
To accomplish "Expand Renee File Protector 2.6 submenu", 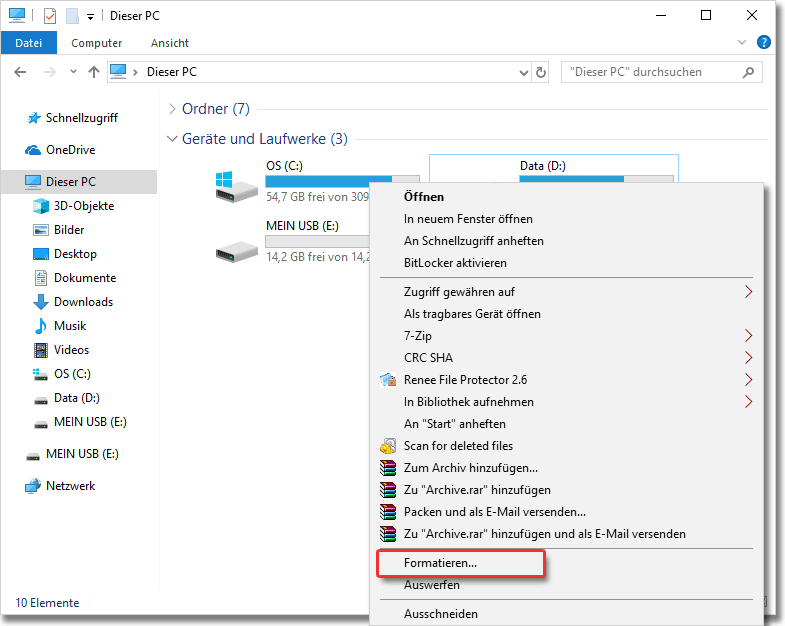I will coord(566,380).
